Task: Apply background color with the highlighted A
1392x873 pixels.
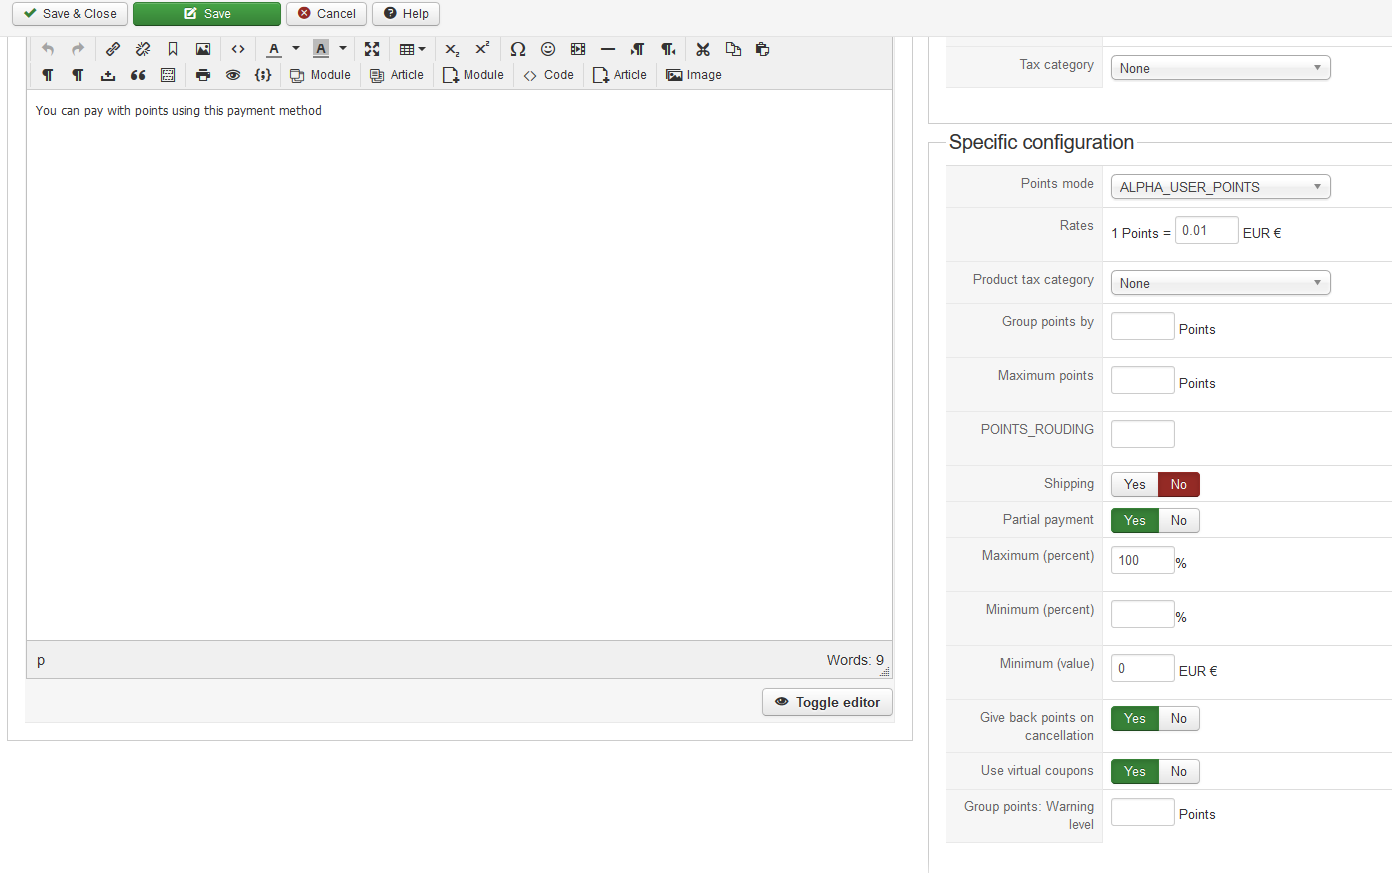Action: click(x=321, y=49)
